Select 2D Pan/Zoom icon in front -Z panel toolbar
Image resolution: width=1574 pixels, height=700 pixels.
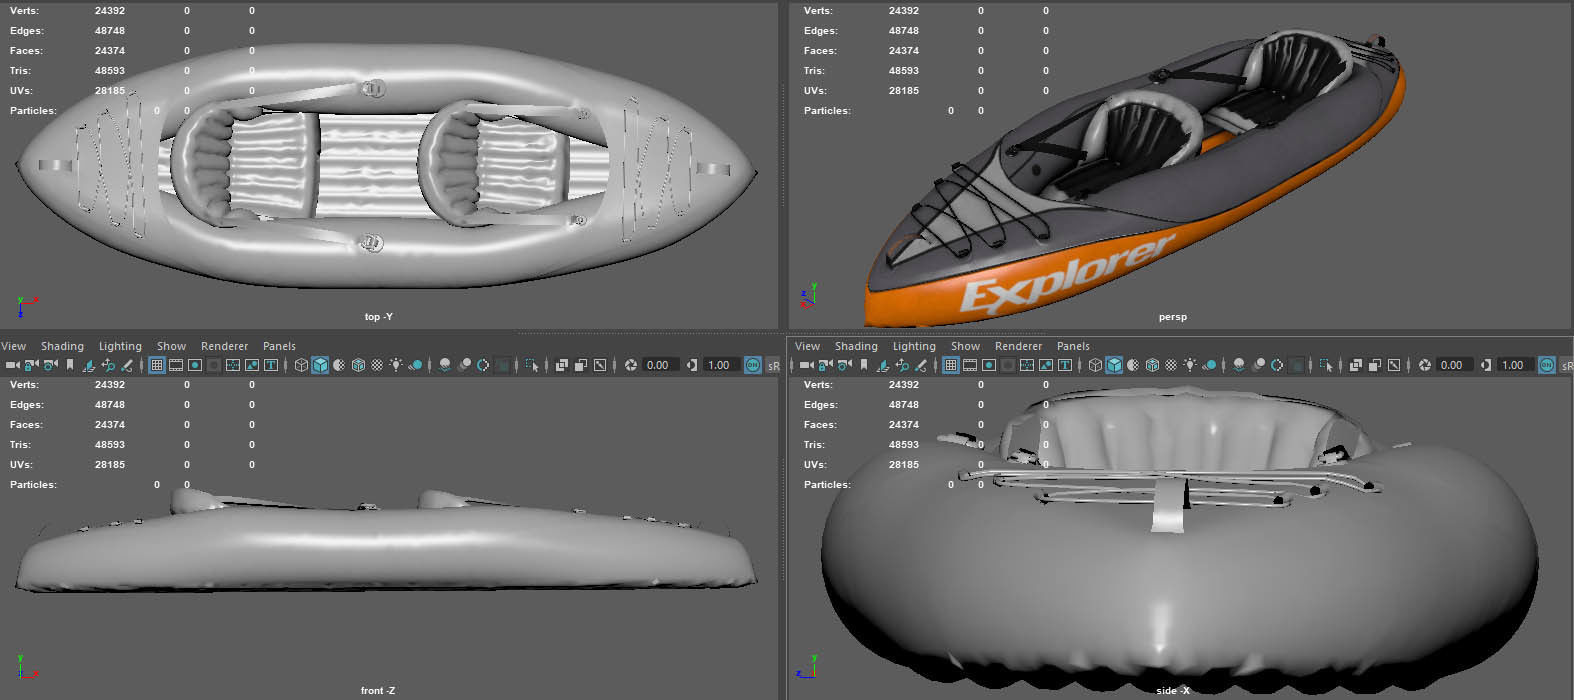tap(108, 365)
